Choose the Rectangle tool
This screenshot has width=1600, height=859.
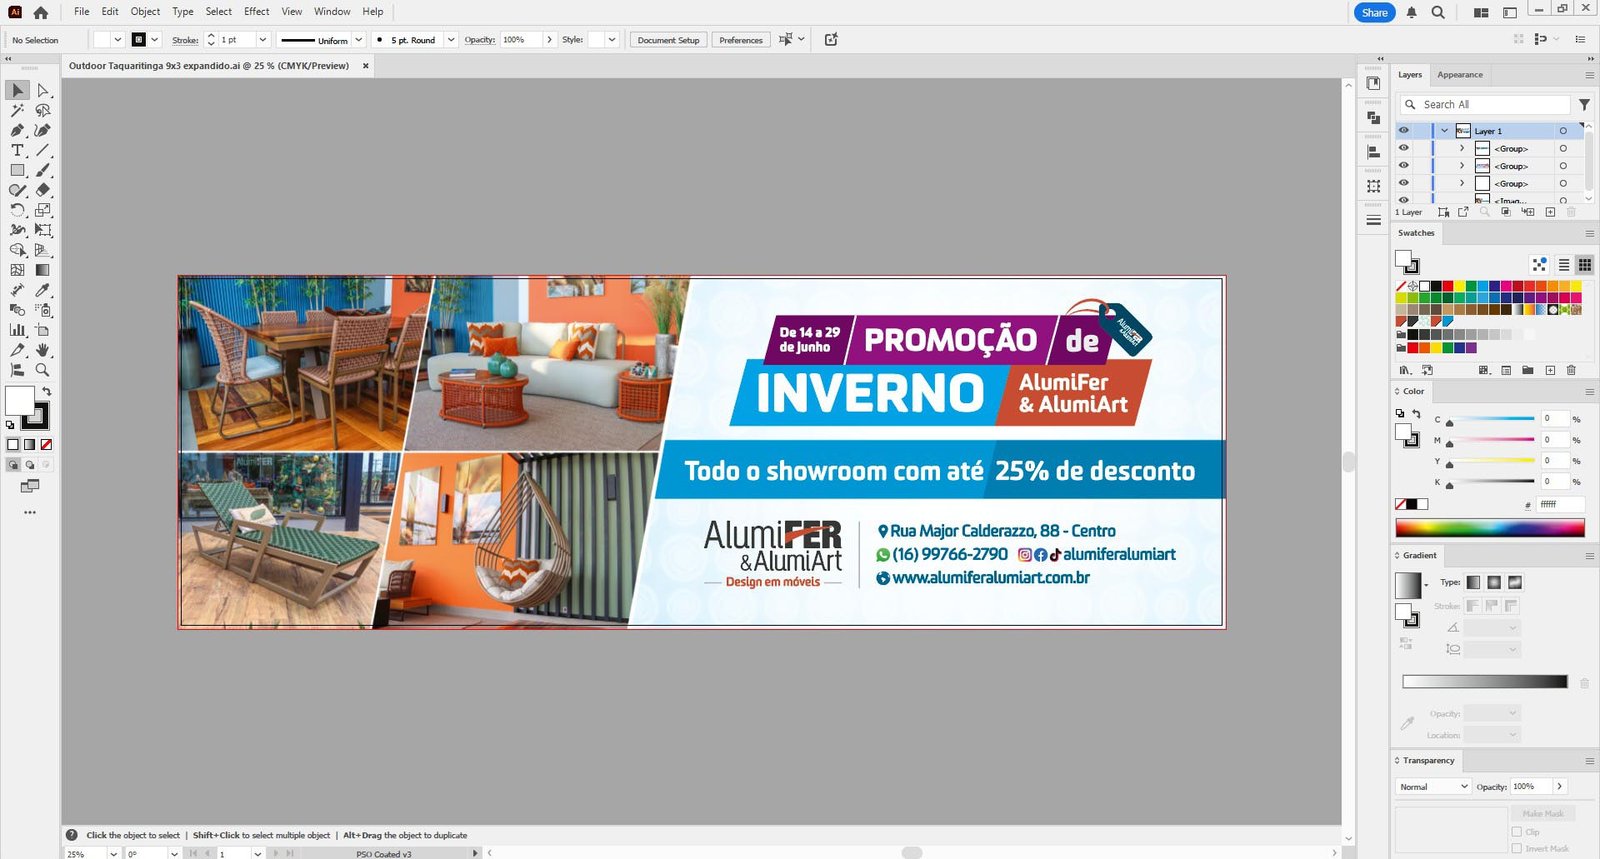[x=17, y=170]
